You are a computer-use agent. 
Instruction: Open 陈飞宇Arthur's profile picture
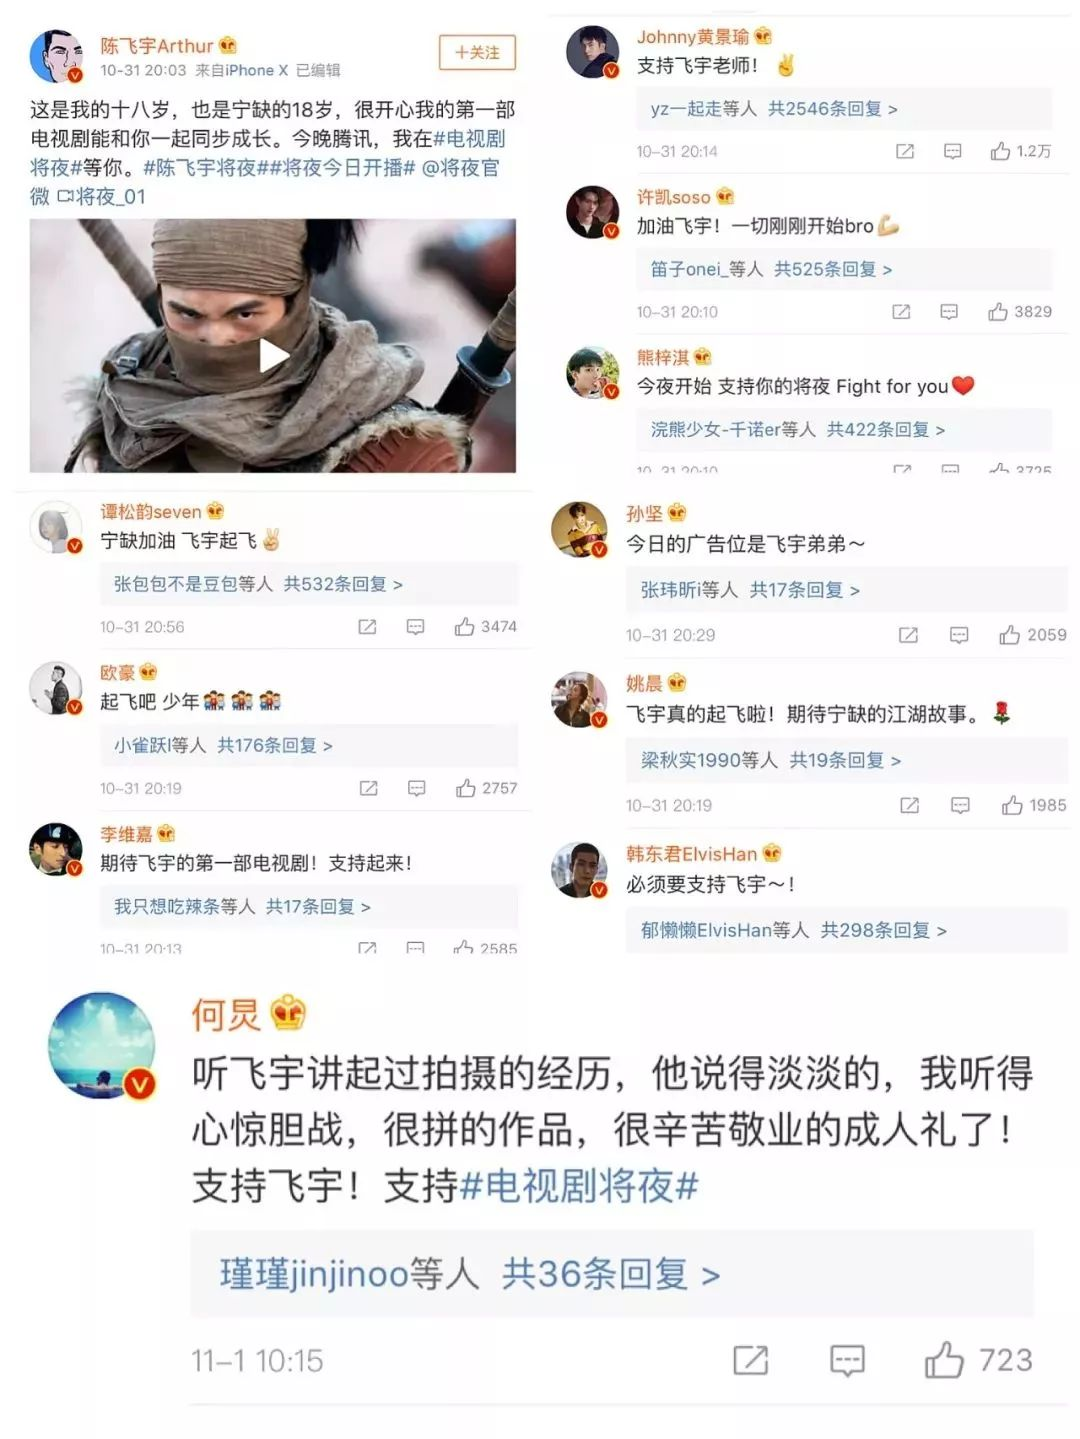57,56
